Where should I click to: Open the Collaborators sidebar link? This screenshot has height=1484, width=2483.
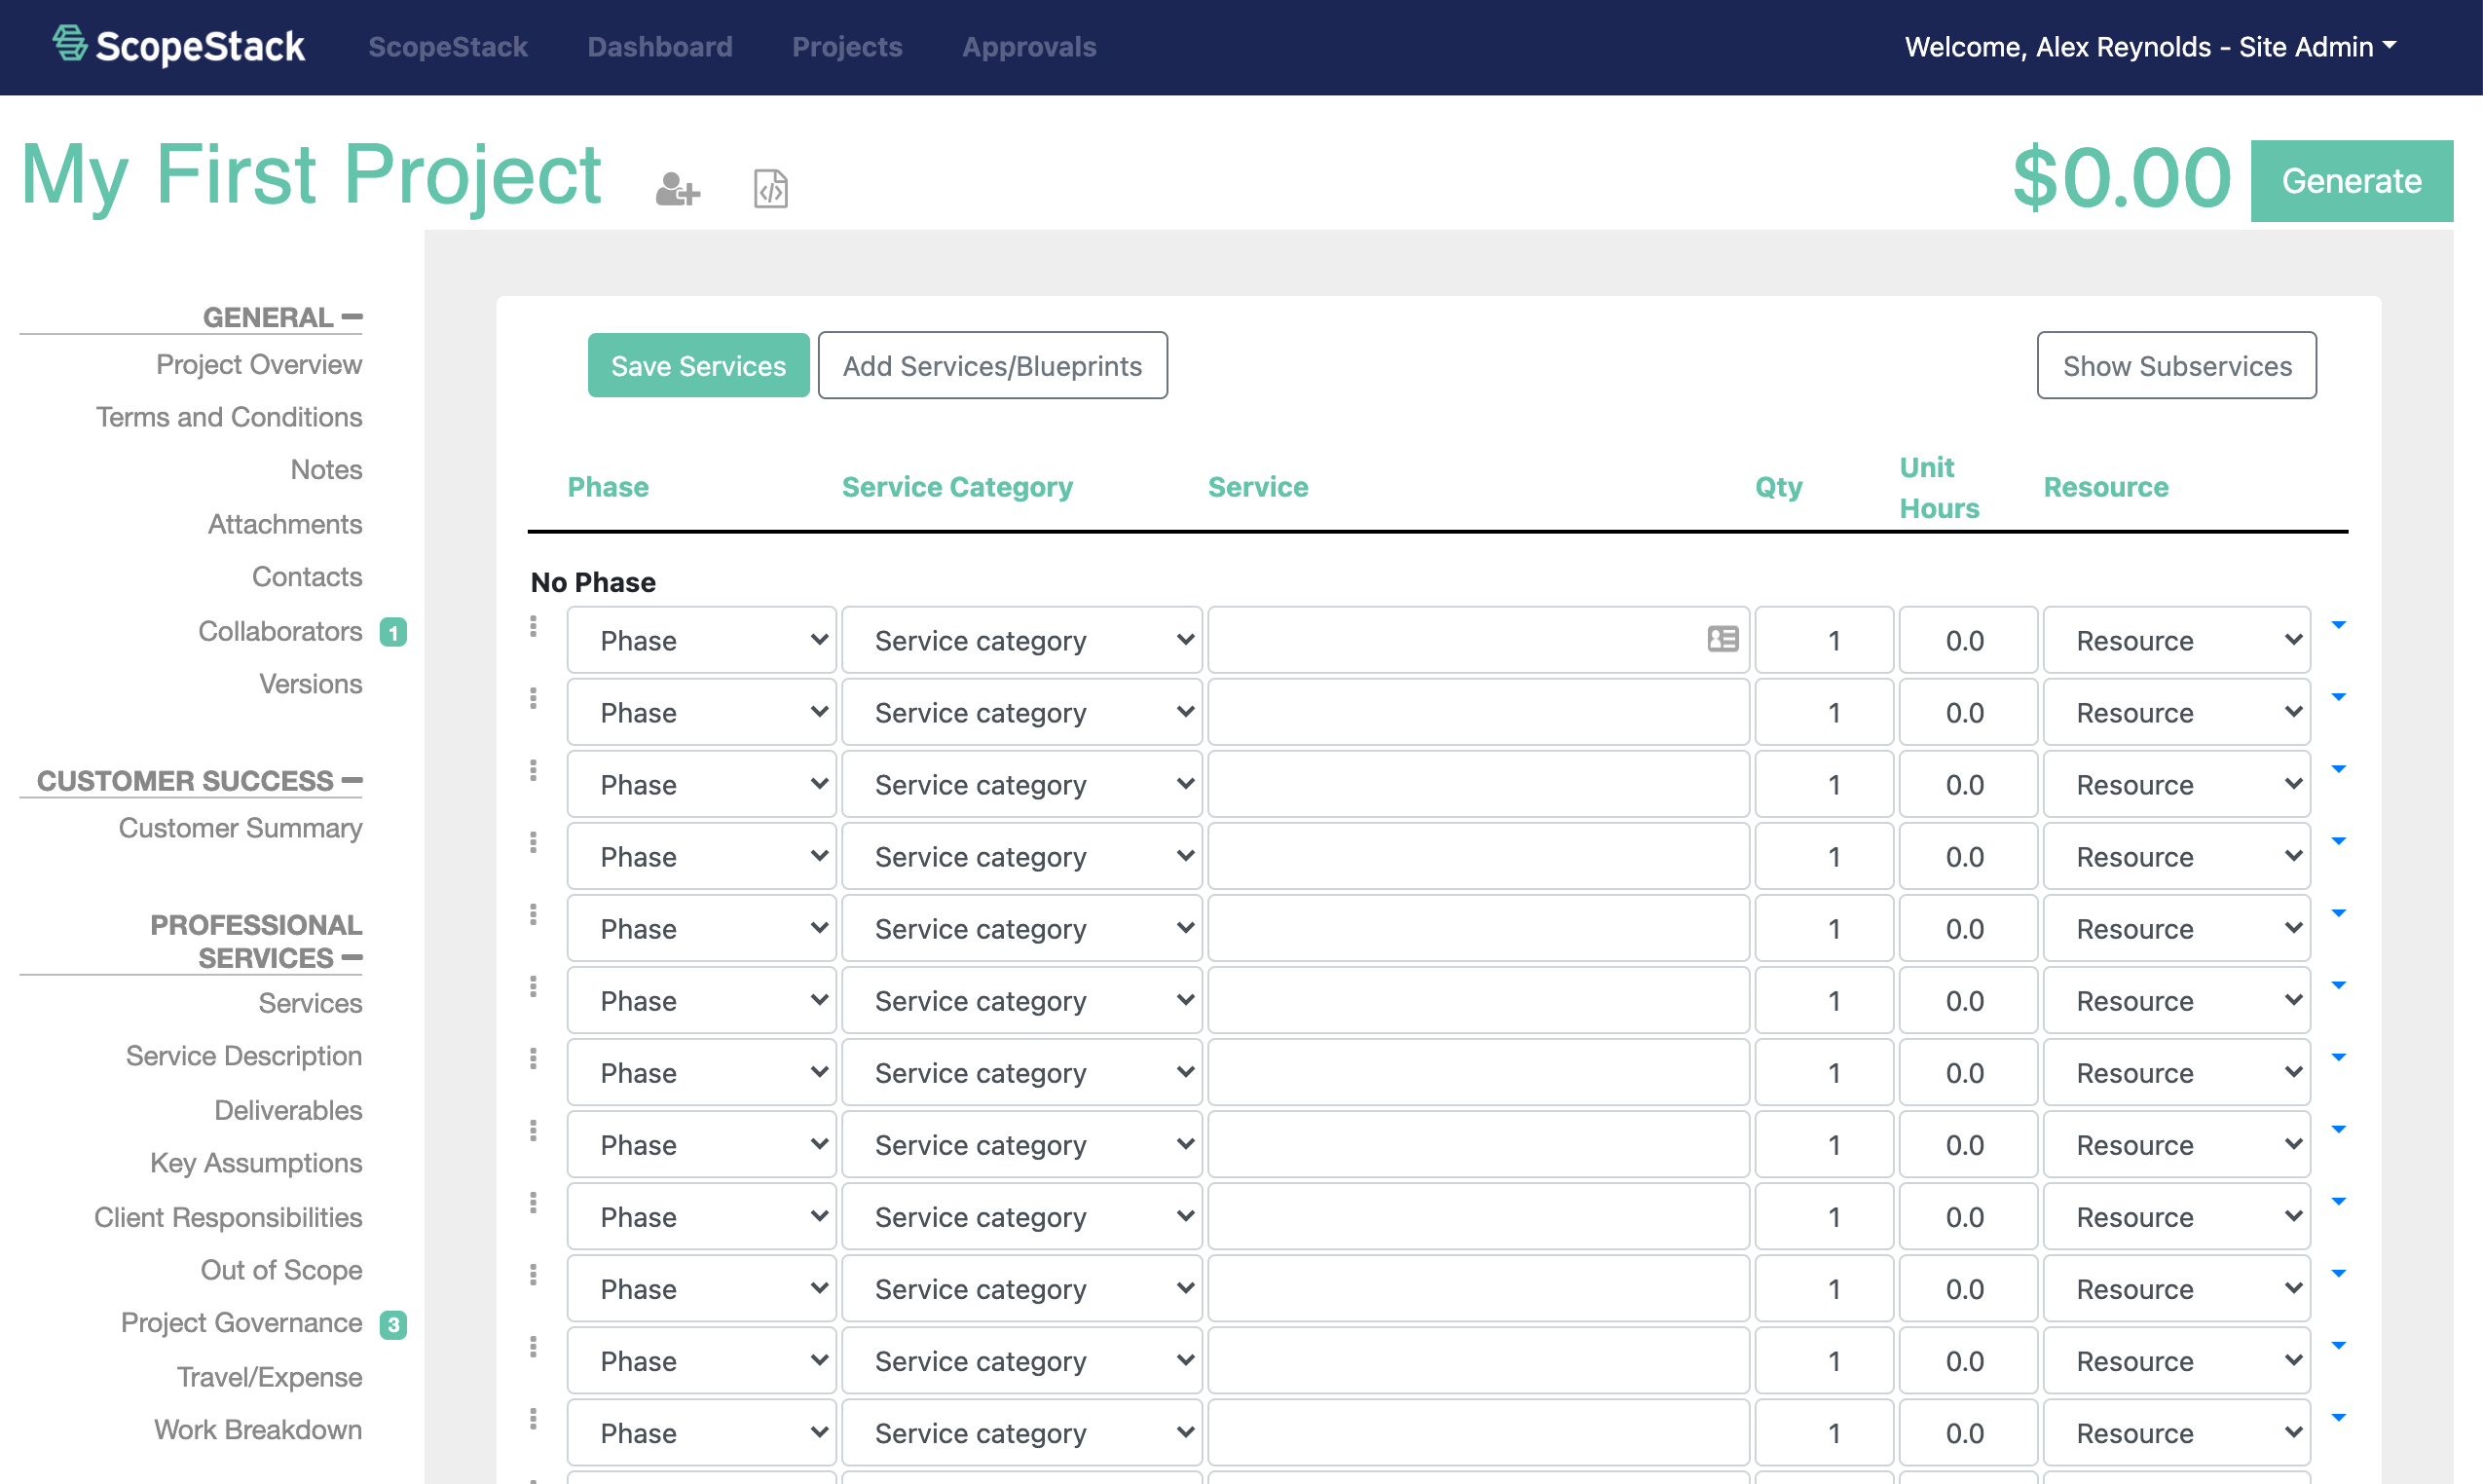tap(280, 631)
